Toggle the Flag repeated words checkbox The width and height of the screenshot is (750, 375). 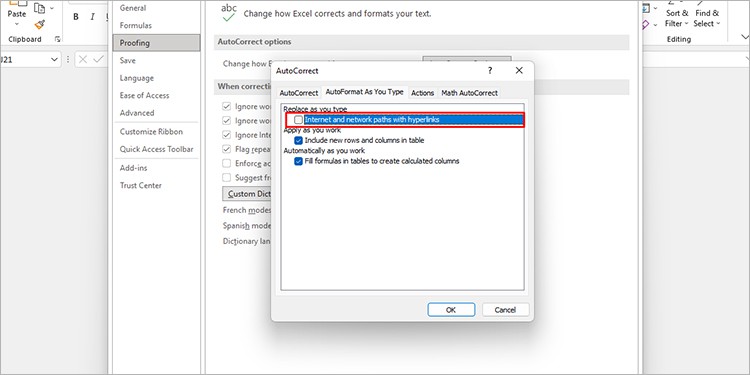coord(226,149)
